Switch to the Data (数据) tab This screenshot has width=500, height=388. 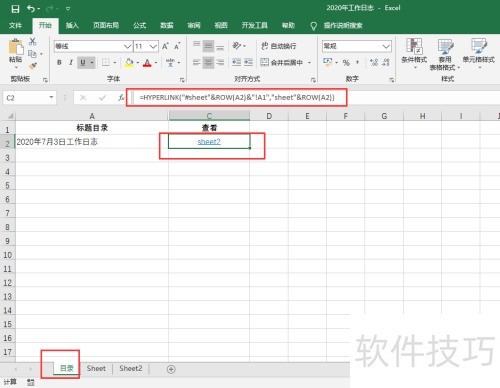pos(167,25)
